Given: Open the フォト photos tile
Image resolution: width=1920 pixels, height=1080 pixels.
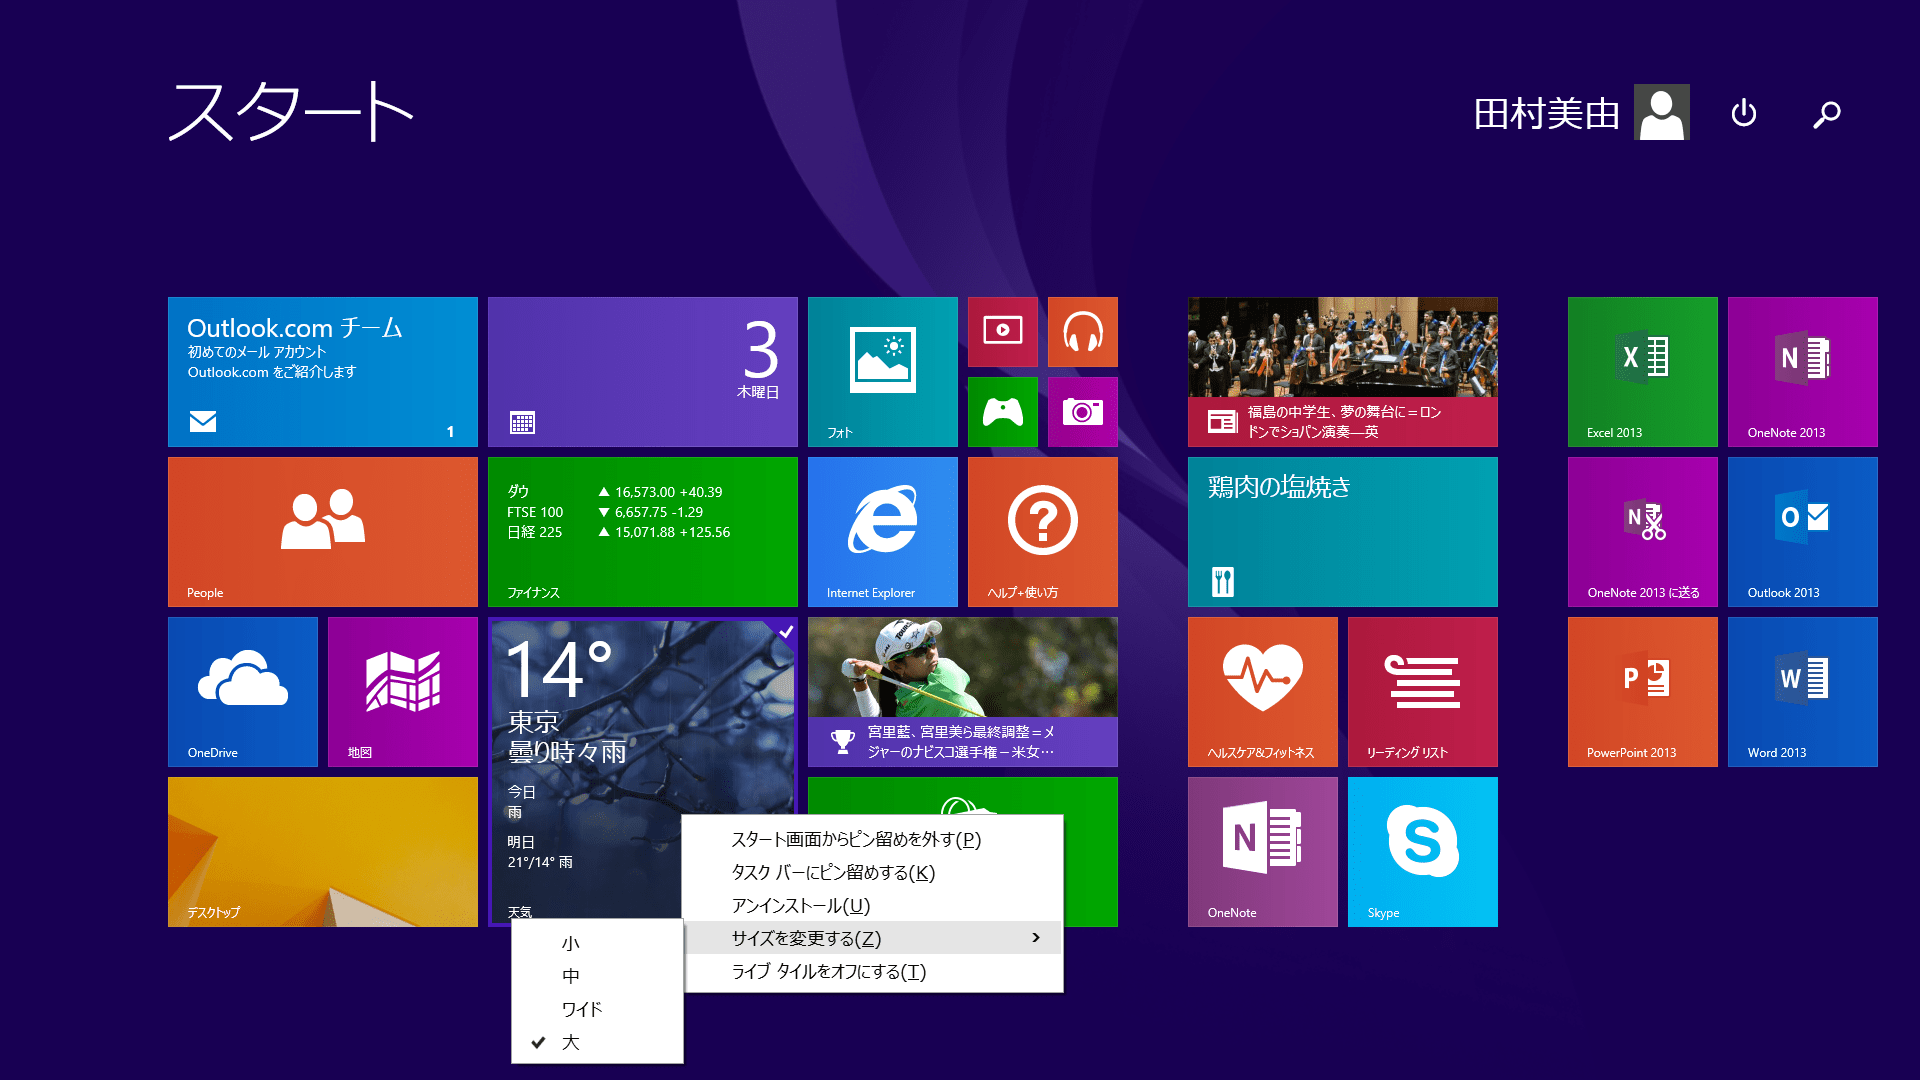Looking at the screenshot, I should point(882,371).
